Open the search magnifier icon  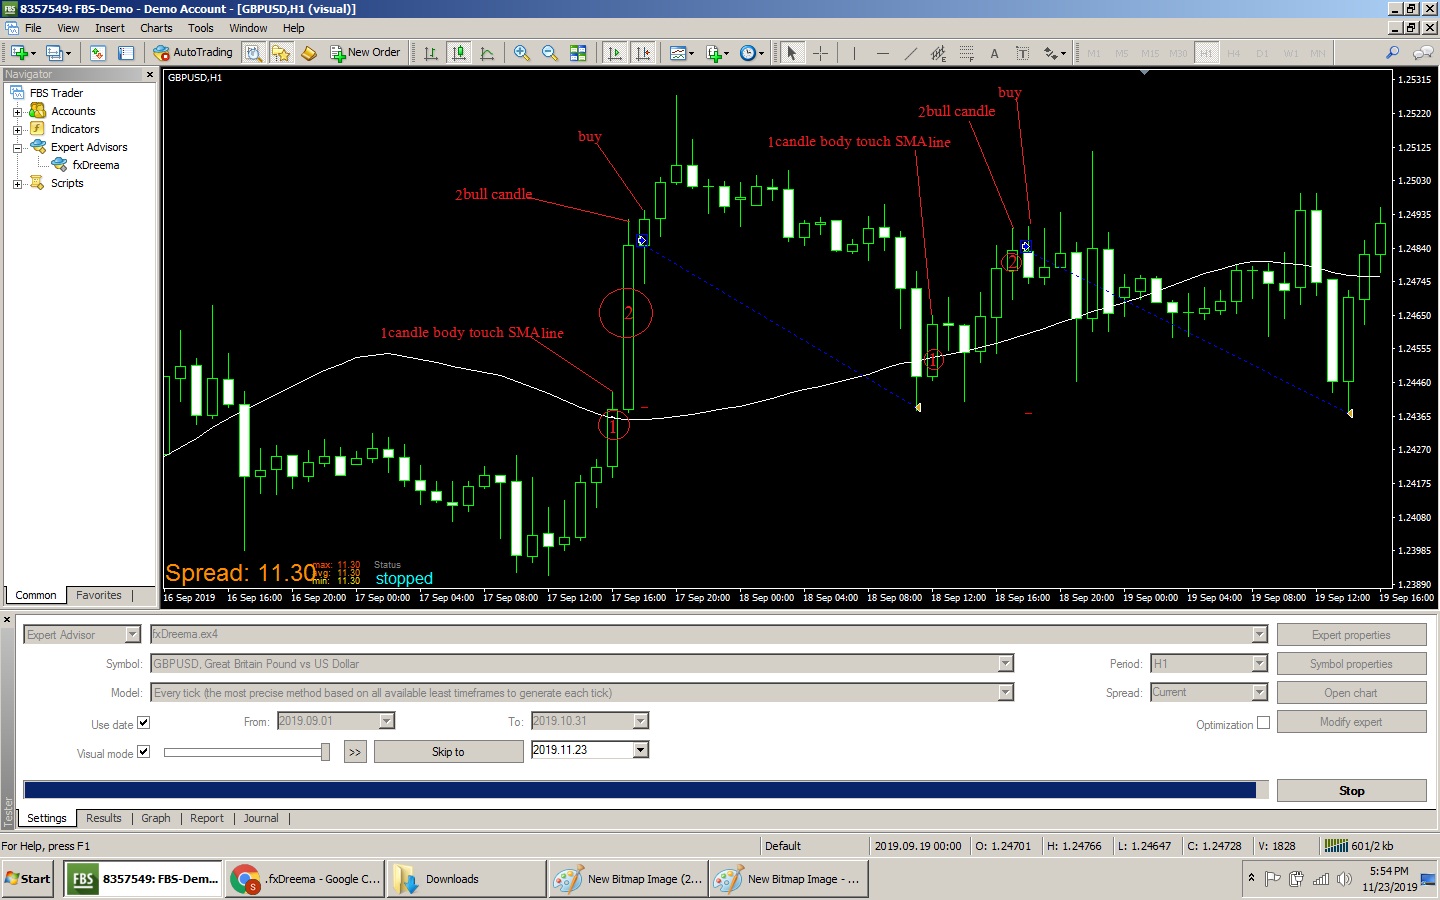tap(1392, 53)
